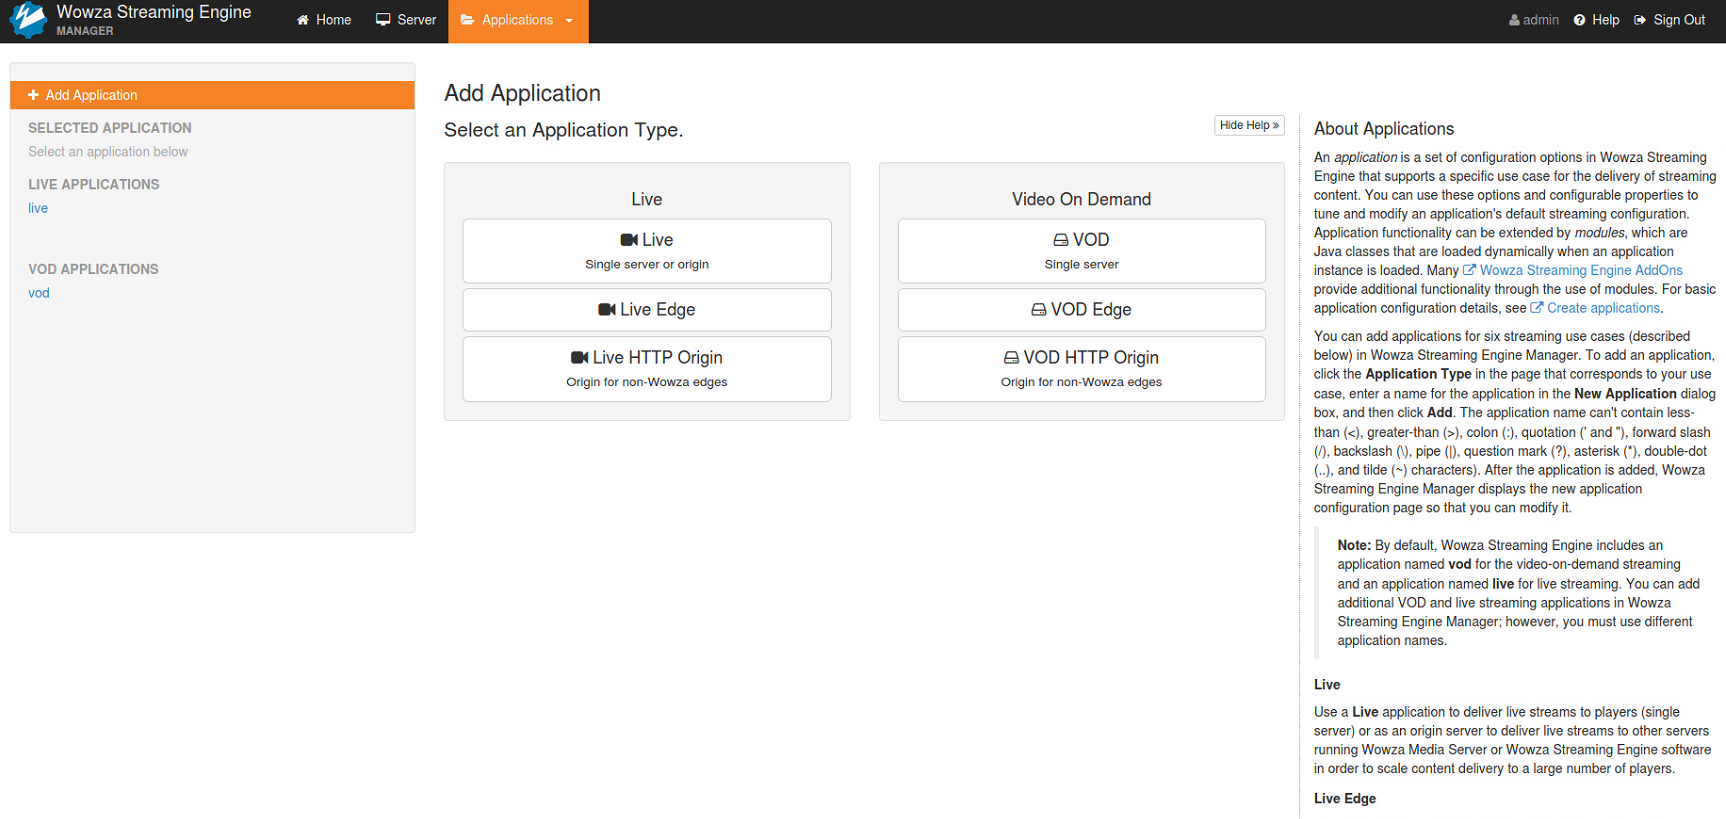Screen dimensions: 1726x819
Task: Click the VOD APPLICATIONS heading
Action: tap(93, 270)
